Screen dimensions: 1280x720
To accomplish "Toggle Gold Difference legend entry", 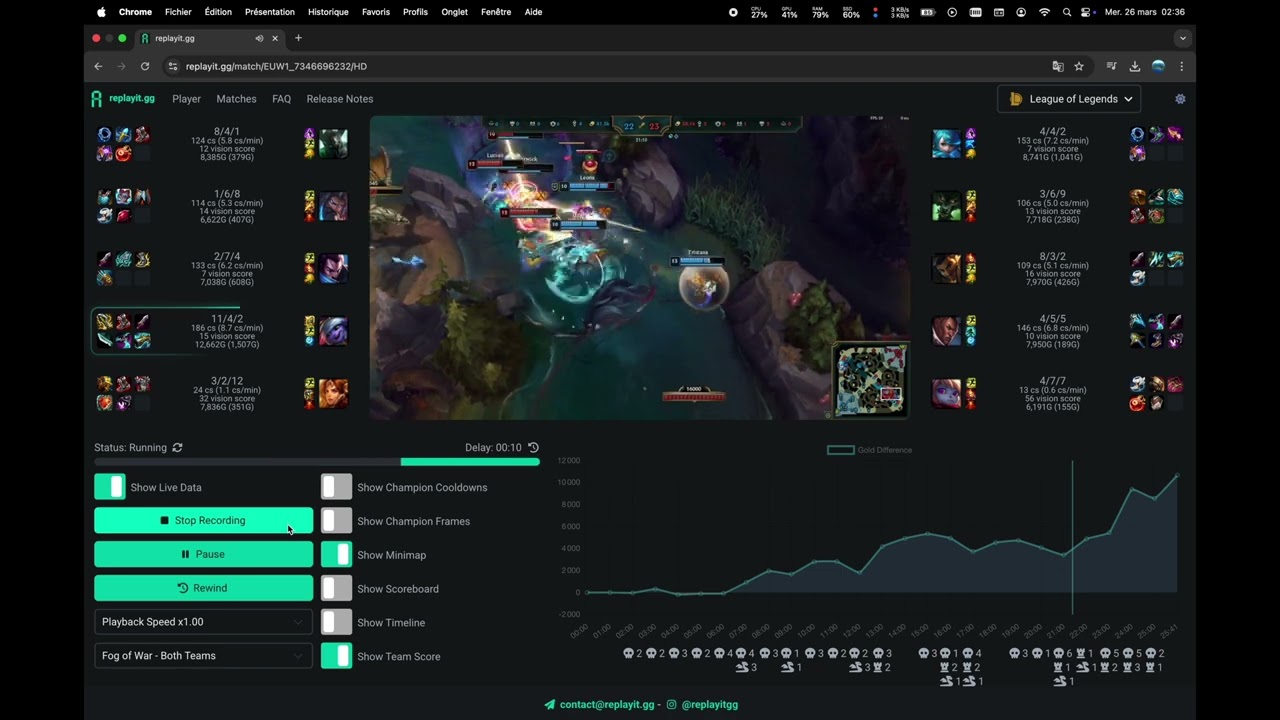I will (x=869, y=450).
